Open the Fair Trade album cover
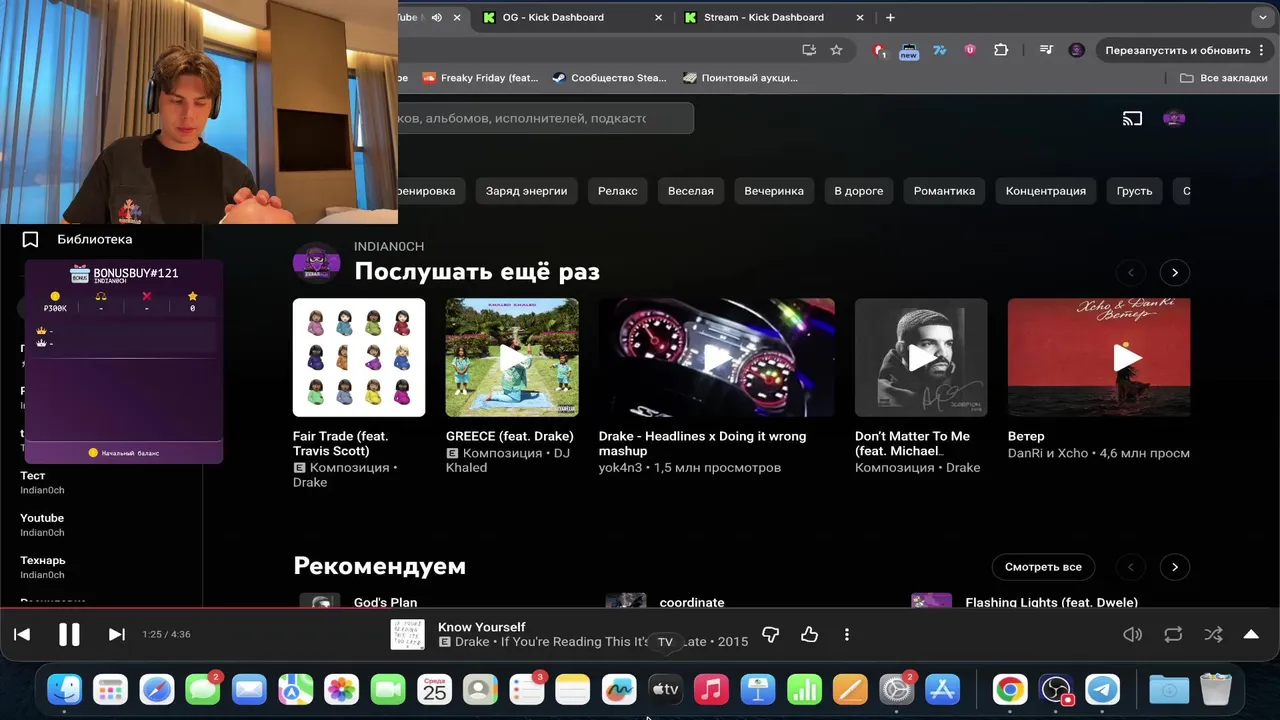Image resolution: width=1280 pixels, height=720 pixels. 359,357
